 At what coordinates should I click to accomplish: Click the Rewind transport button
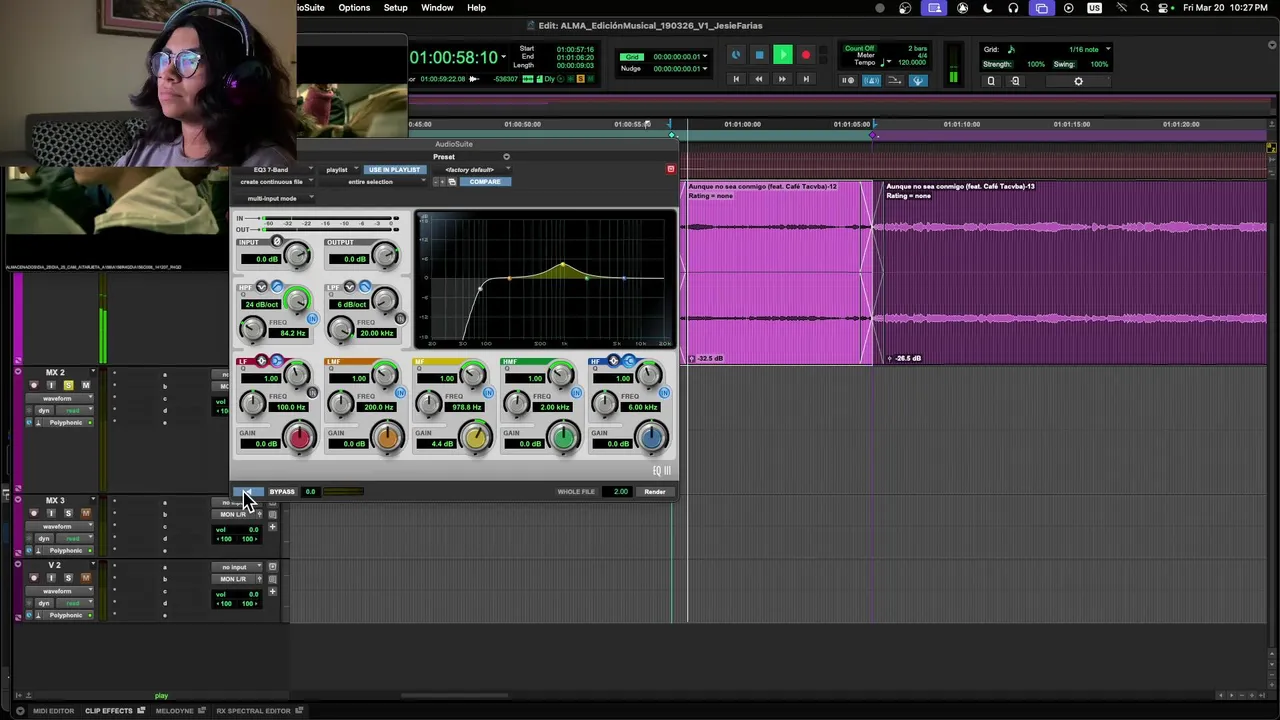pyautogui.click(x=759, y=79)
